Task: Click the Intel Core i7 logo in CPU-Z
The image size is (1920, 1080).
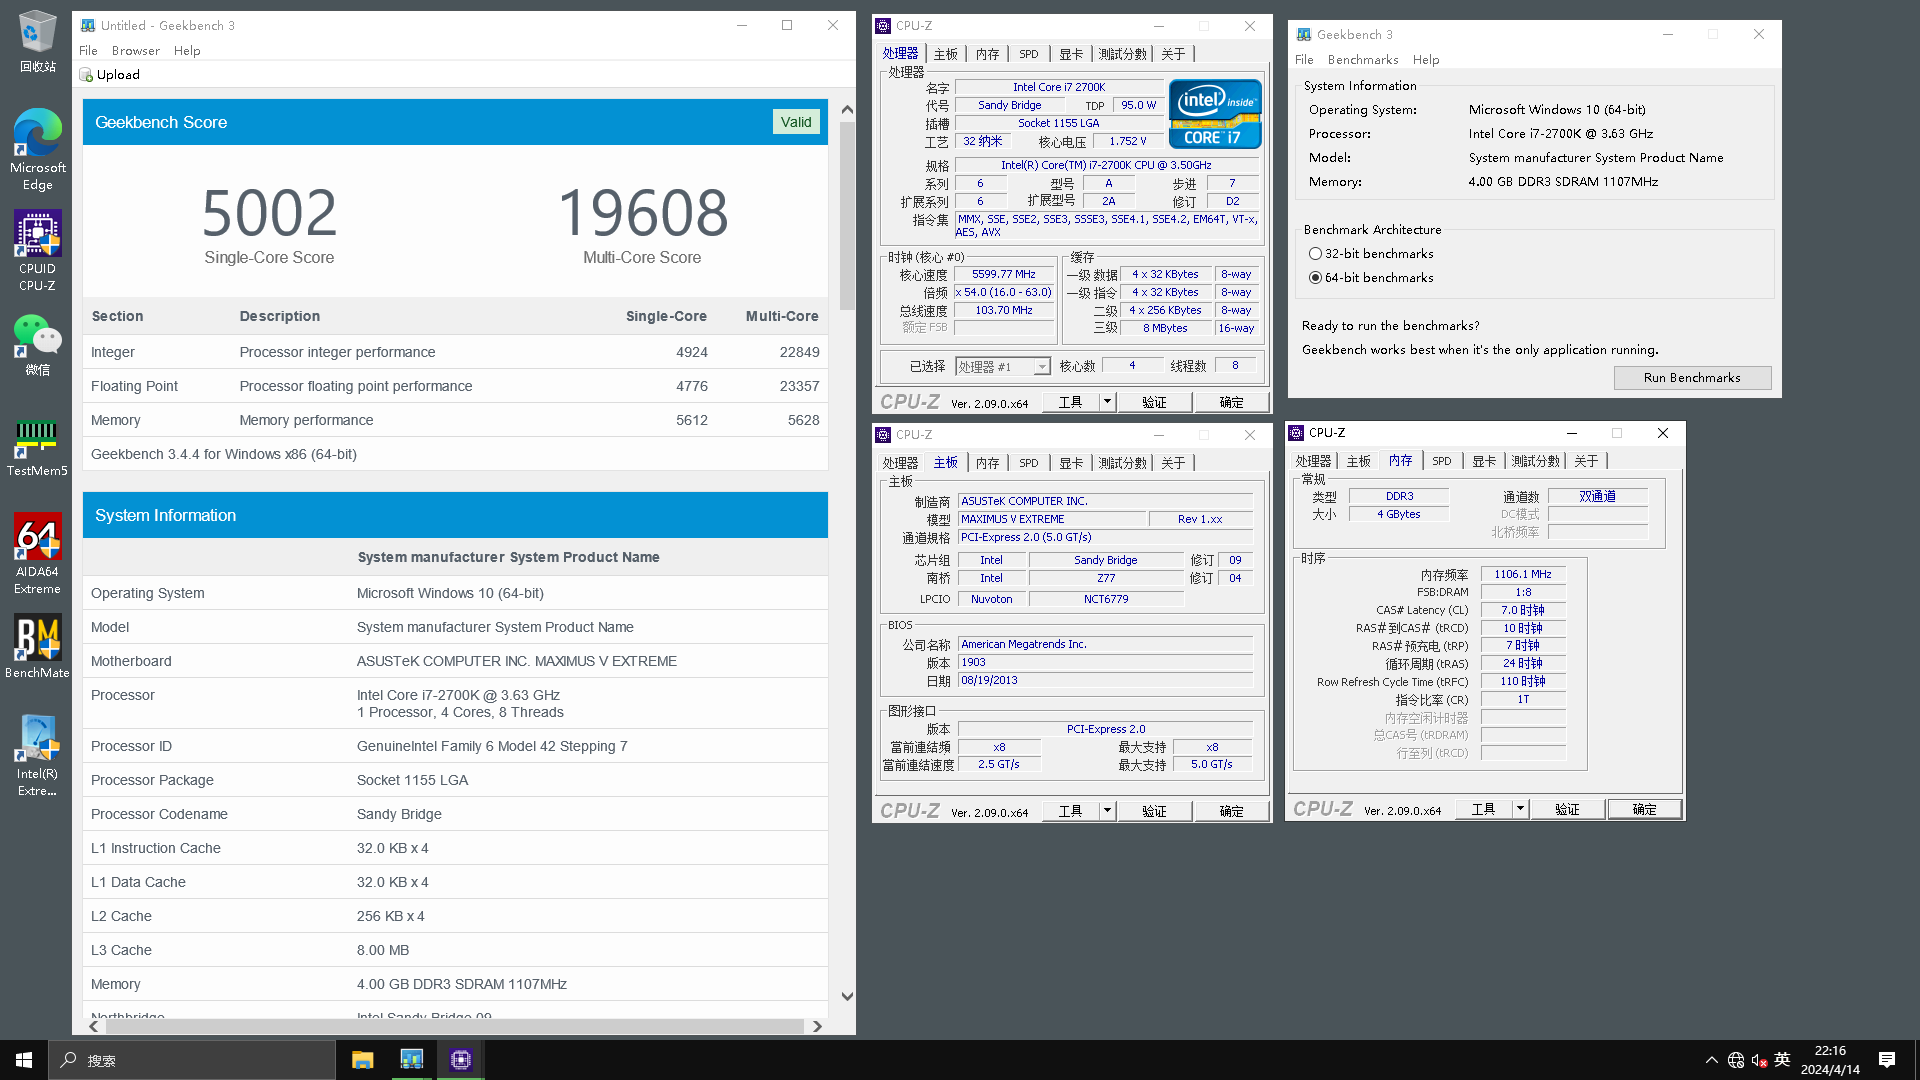Action: click(x=1215, y=114)
